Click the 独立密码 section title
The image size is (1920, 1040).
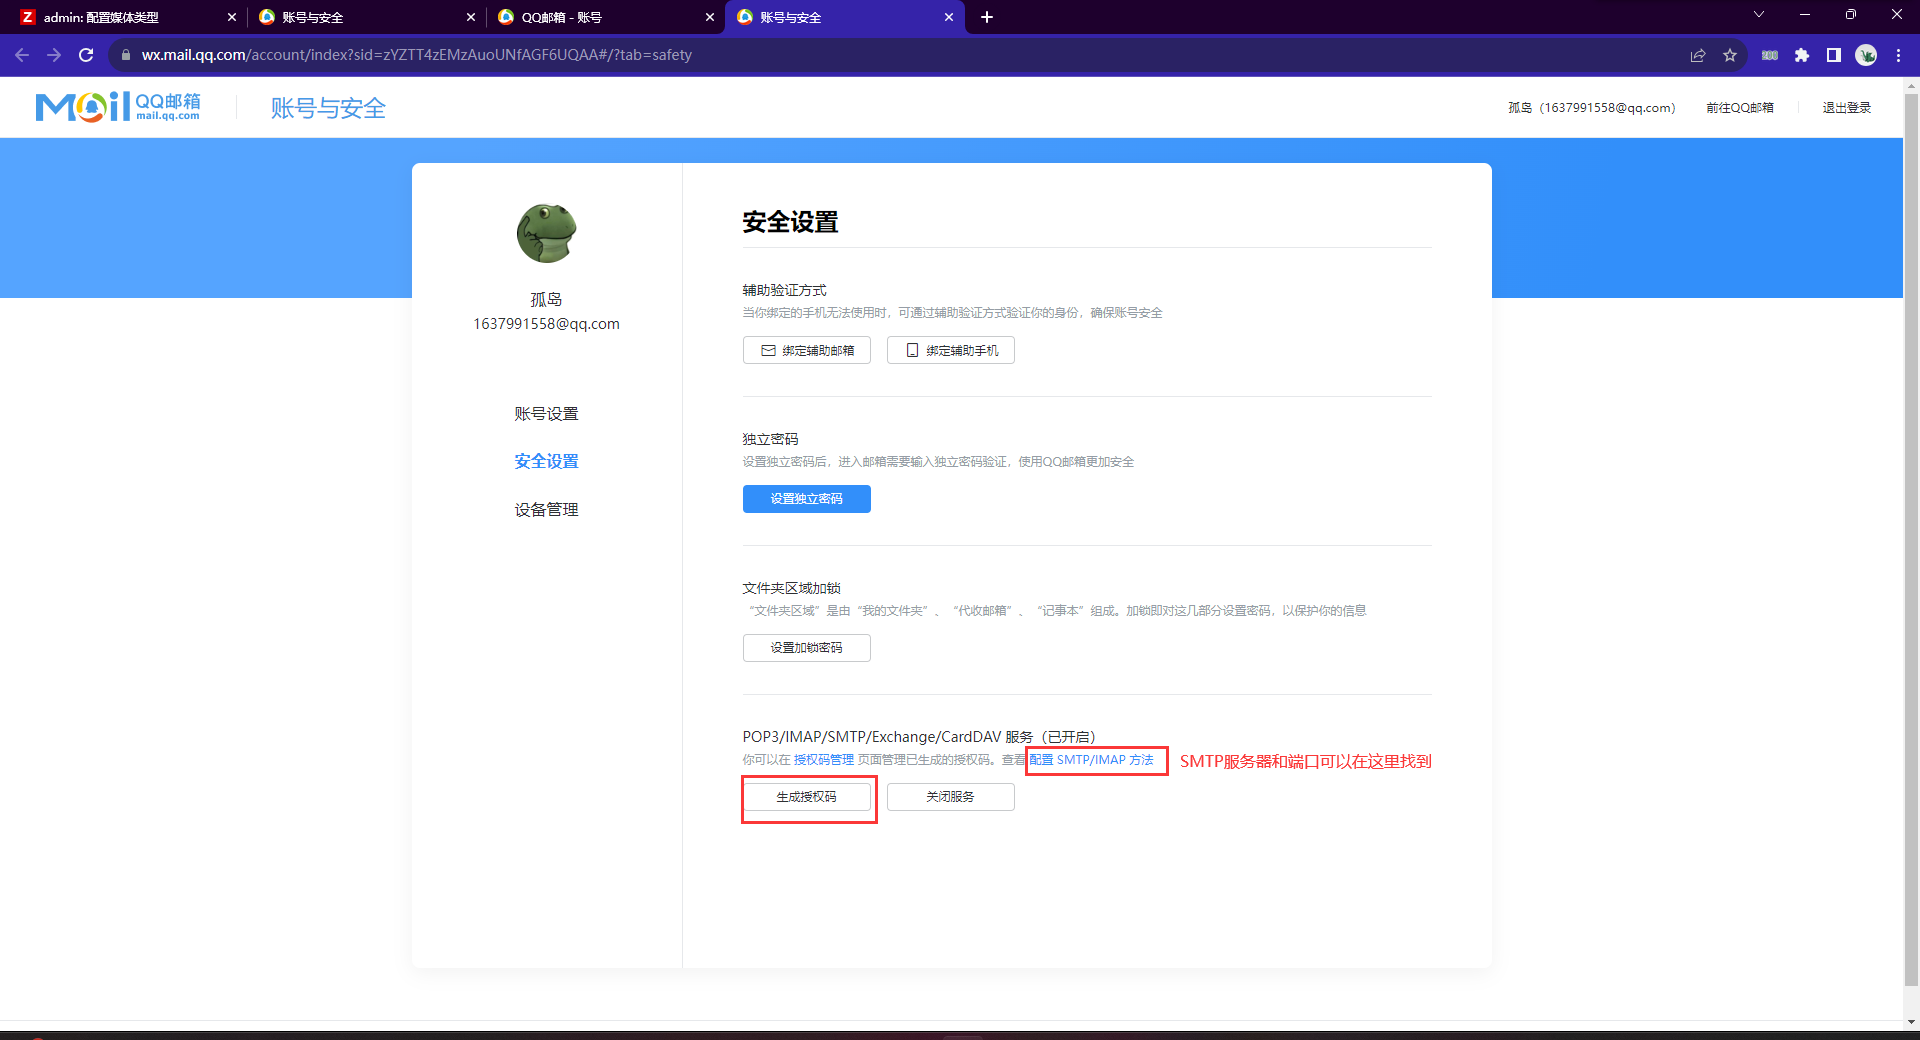click(770, 439)
